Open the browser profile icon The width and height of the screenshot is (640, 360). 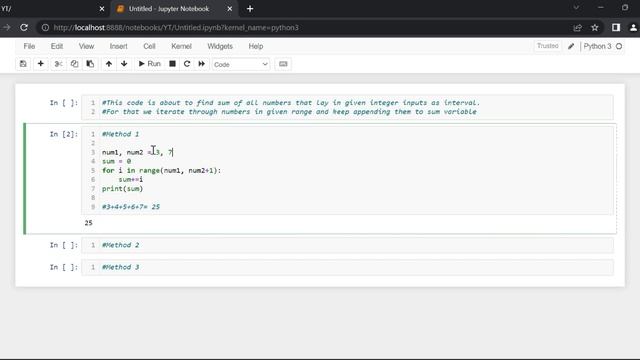coord(633,27)
